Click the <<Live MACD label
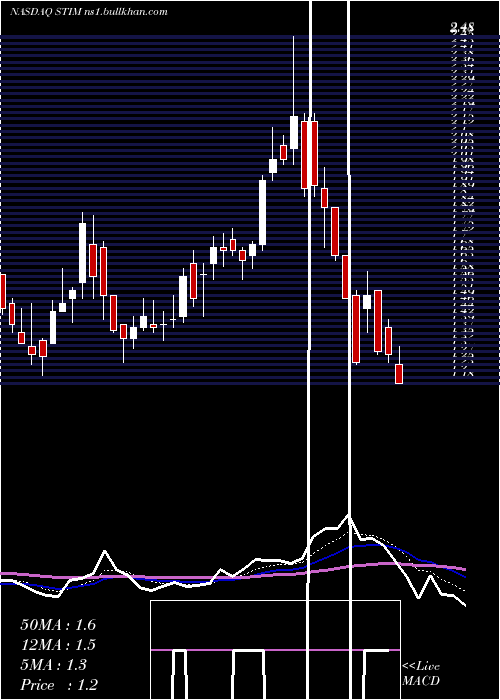 click(421, 674)
